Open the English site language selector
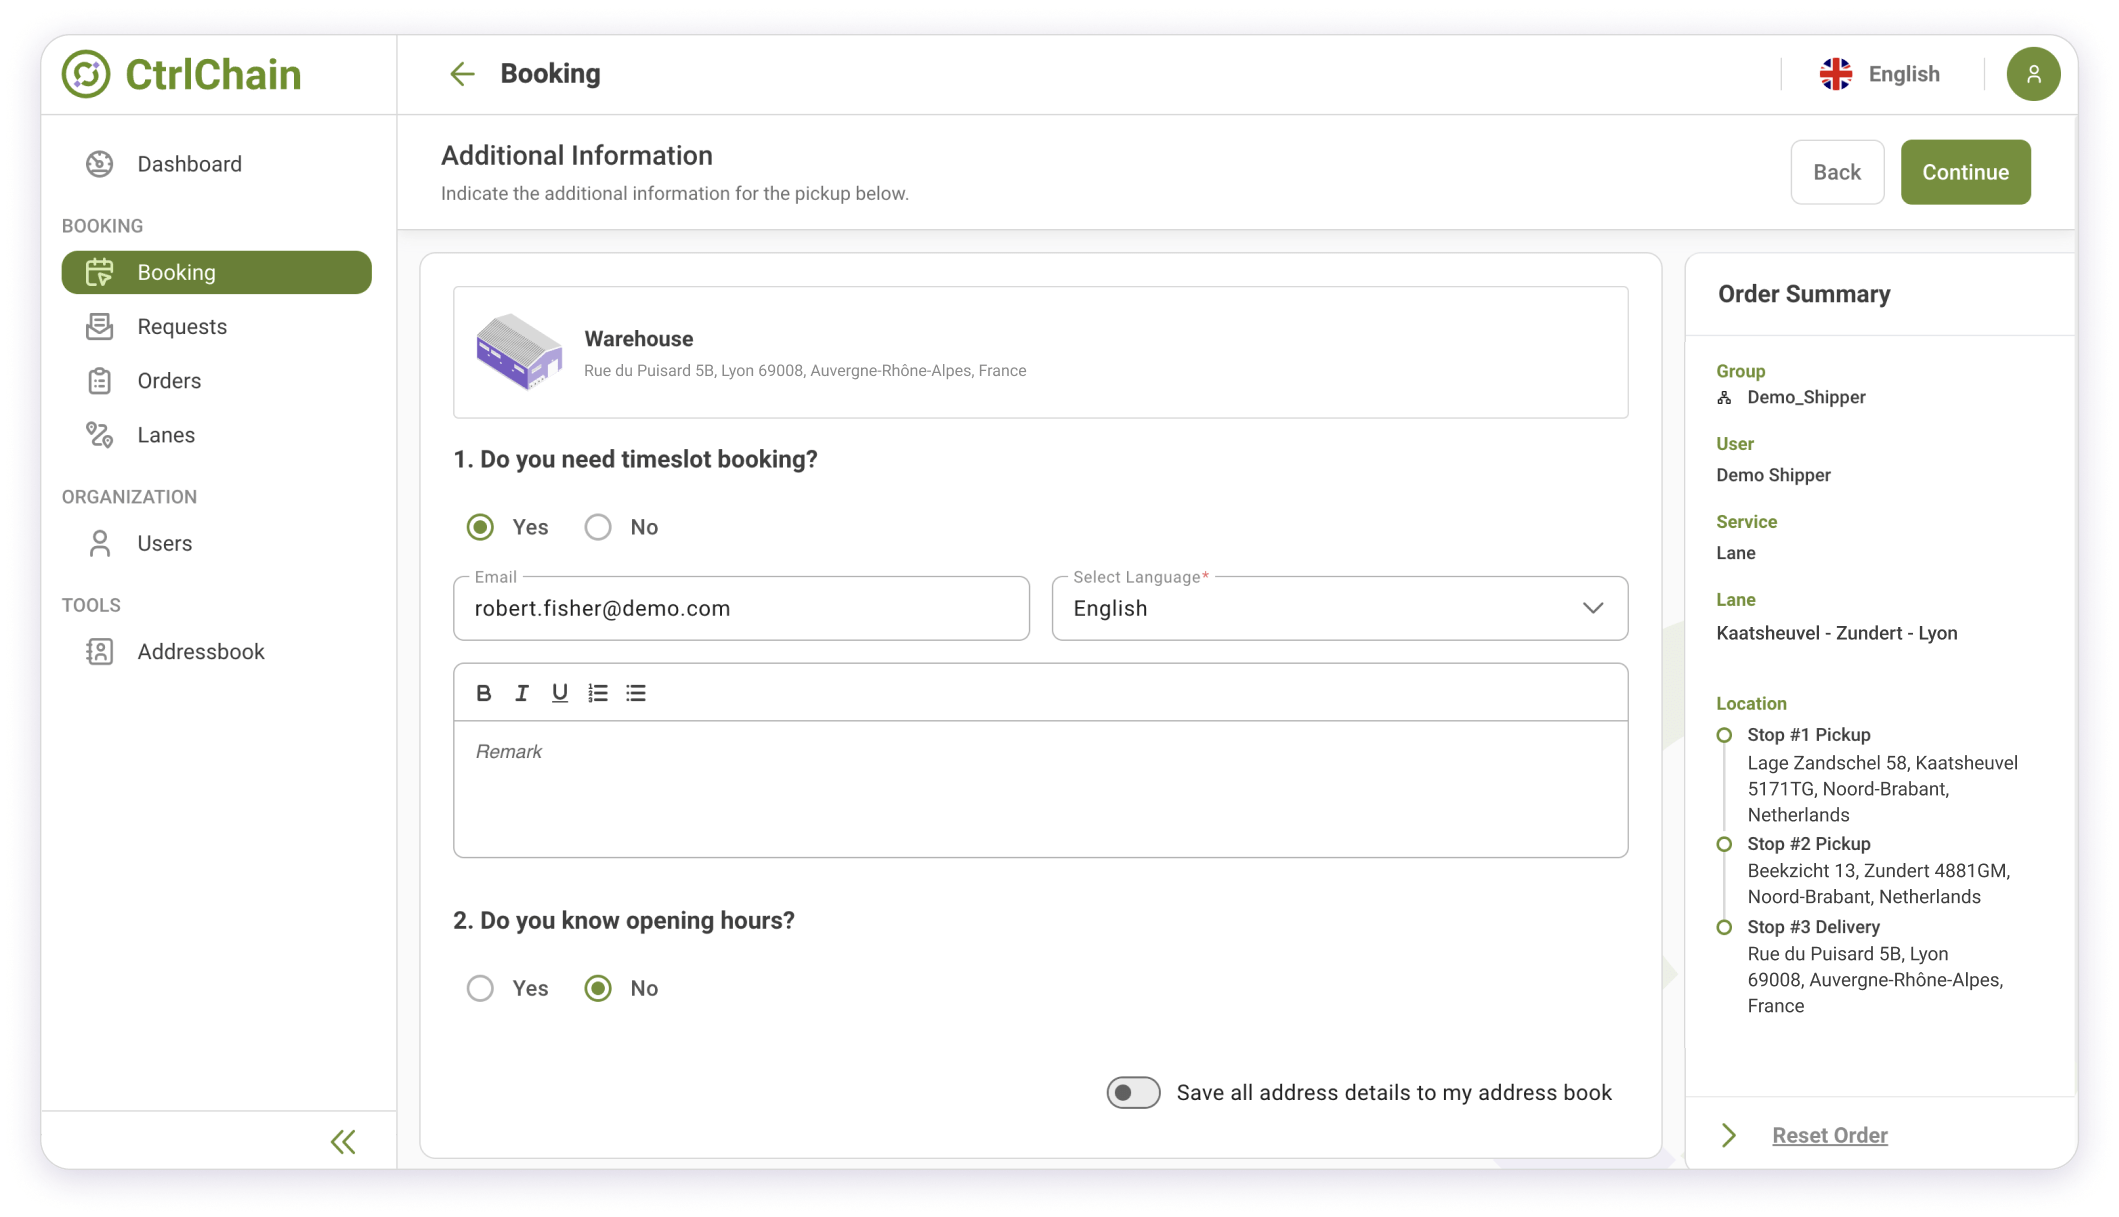 point(1880,74)
